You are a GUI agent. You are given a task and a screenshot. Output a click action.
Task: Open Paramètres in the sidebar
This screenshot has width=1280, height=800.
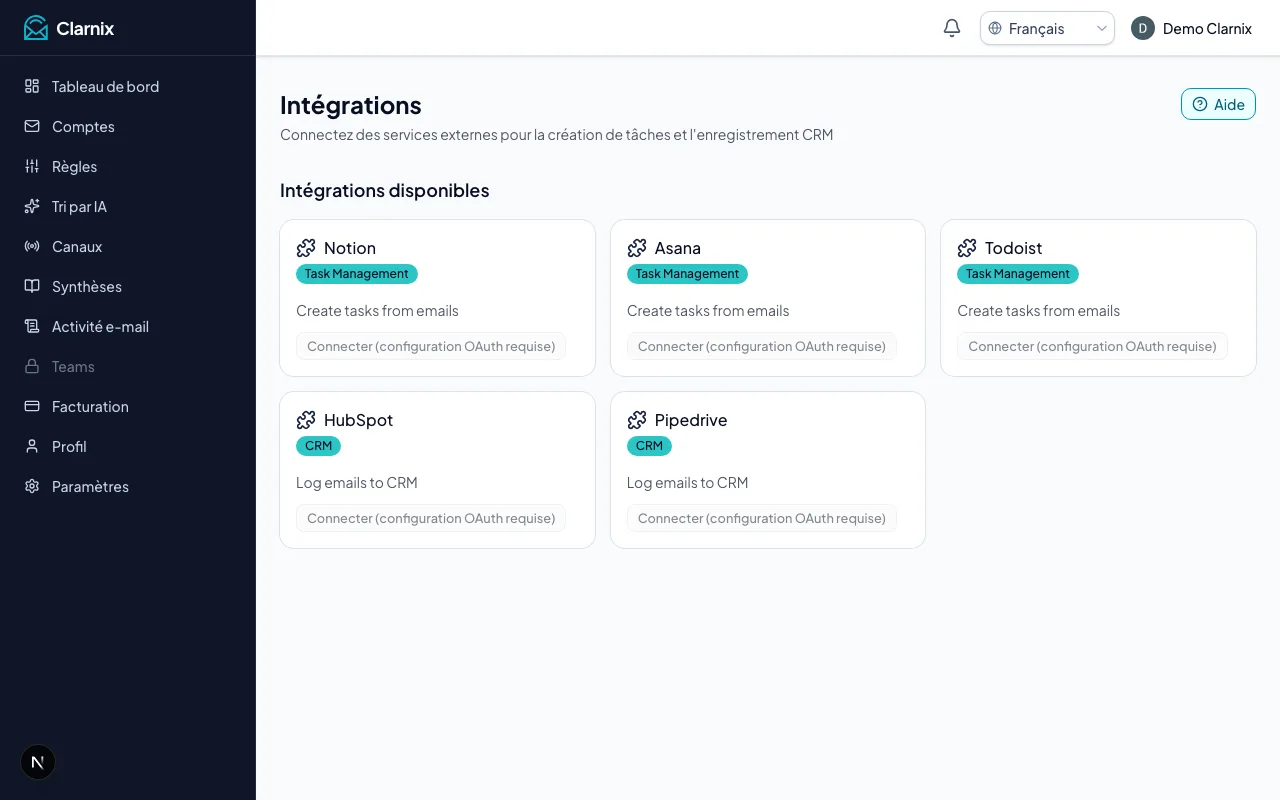(128, 486)
